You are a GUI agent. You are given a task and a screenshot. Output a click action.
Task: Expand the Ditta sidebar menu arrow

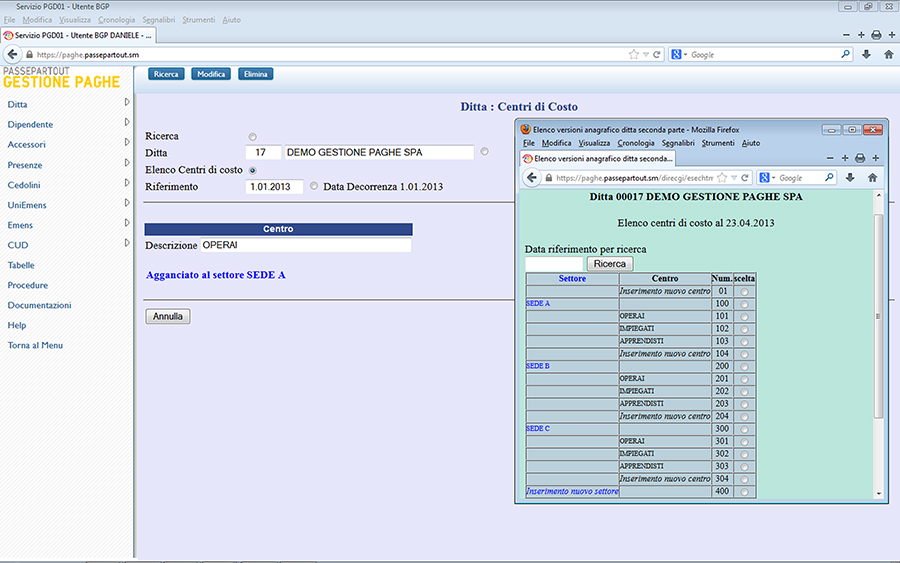pyautogui.click(x=127, y=102)
